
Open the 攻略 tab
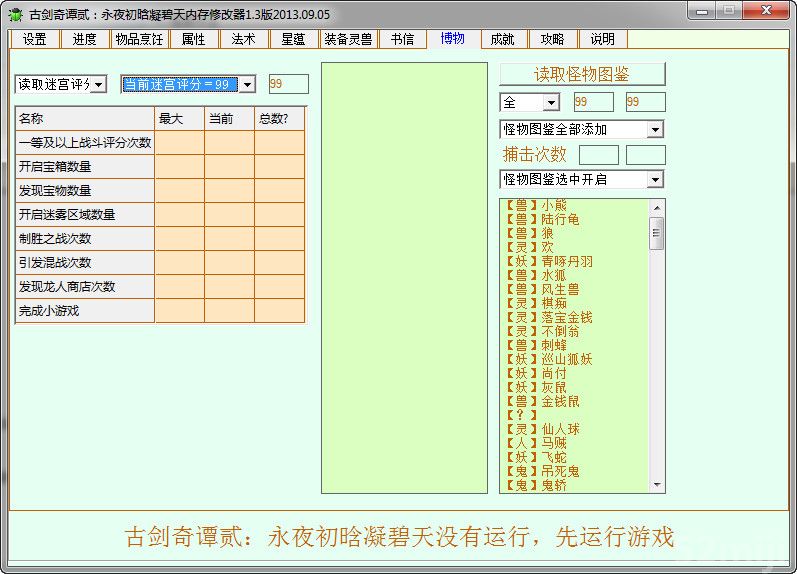pos(553,39)
